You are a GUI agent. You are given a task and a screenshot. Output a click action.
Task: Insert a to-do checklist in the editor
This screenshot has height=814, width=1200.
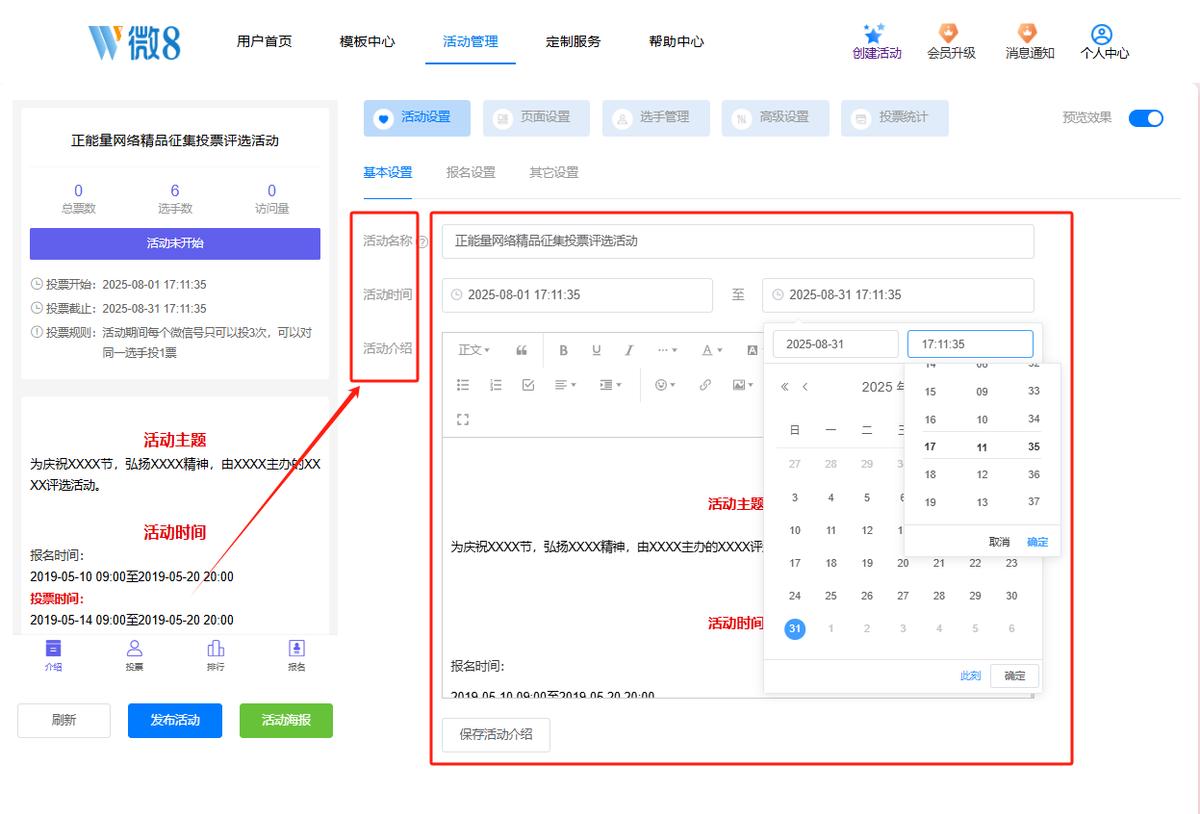pos(529,385)
